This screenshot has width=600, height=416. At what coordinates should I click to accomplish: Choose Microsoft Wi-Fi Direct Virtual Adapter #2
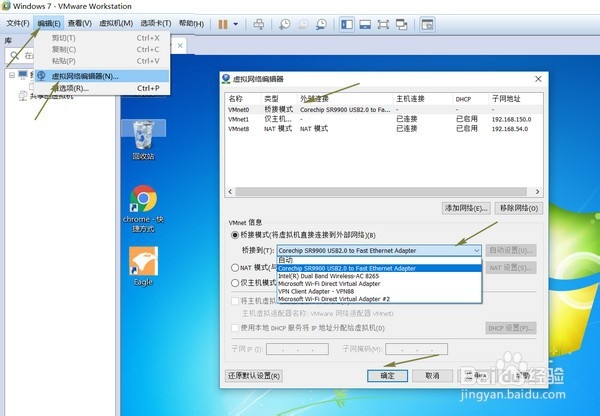click(x=379, y=299)
